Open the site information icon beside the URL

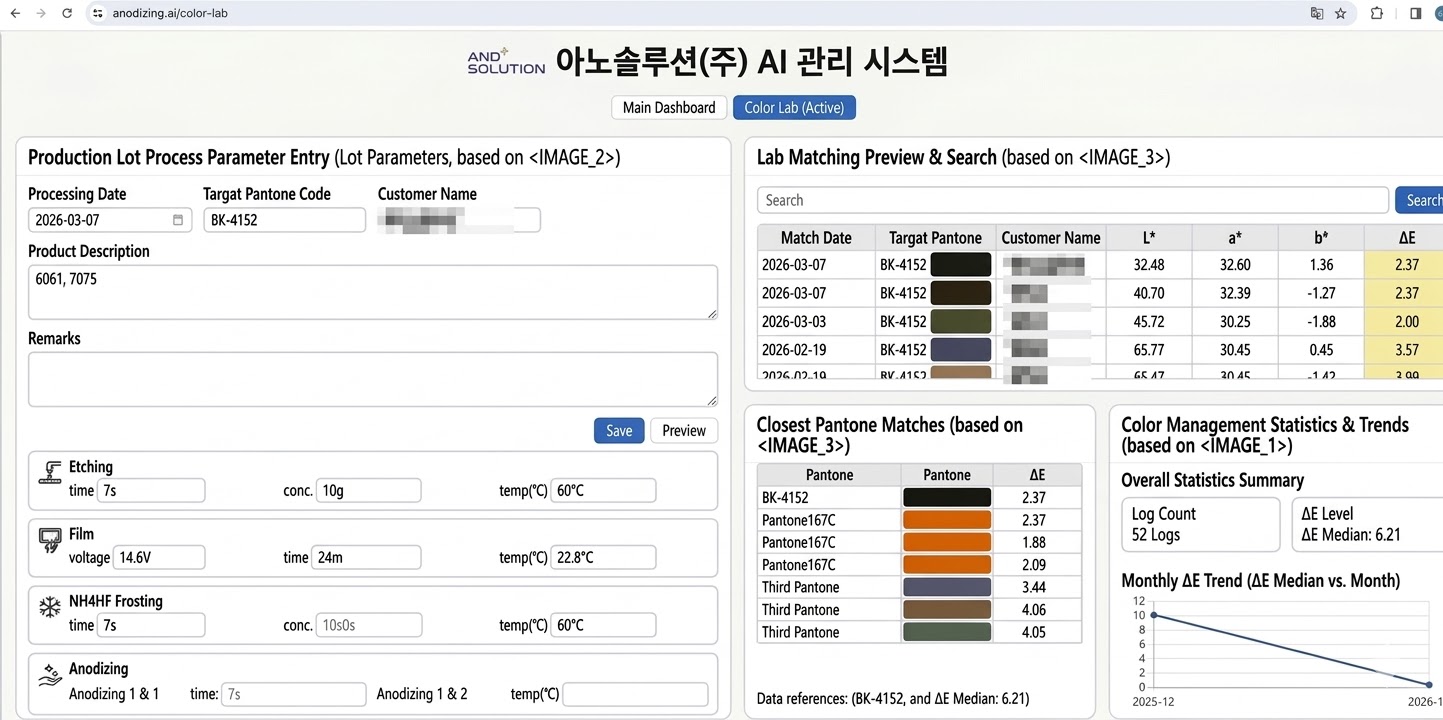(97, 14)
